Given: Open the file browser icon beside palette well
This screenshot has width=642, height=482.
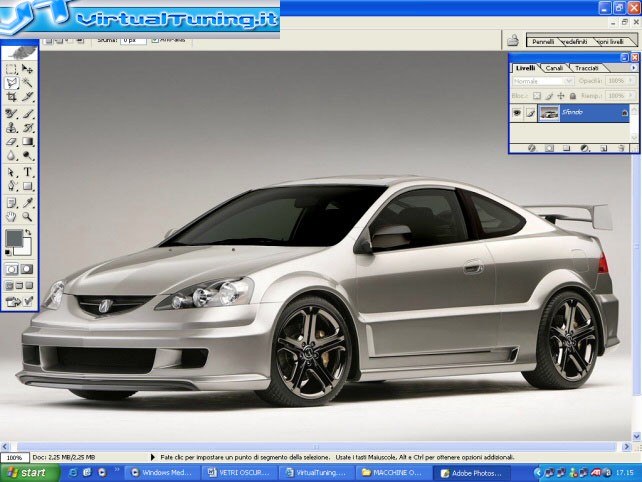Looking at the screenshot, I should coord(513,40).
